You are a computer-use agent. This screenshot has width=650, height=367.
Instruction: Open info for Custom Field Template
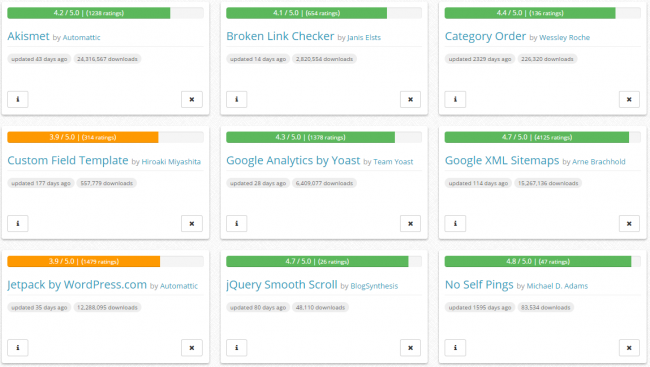coord(18,224)
